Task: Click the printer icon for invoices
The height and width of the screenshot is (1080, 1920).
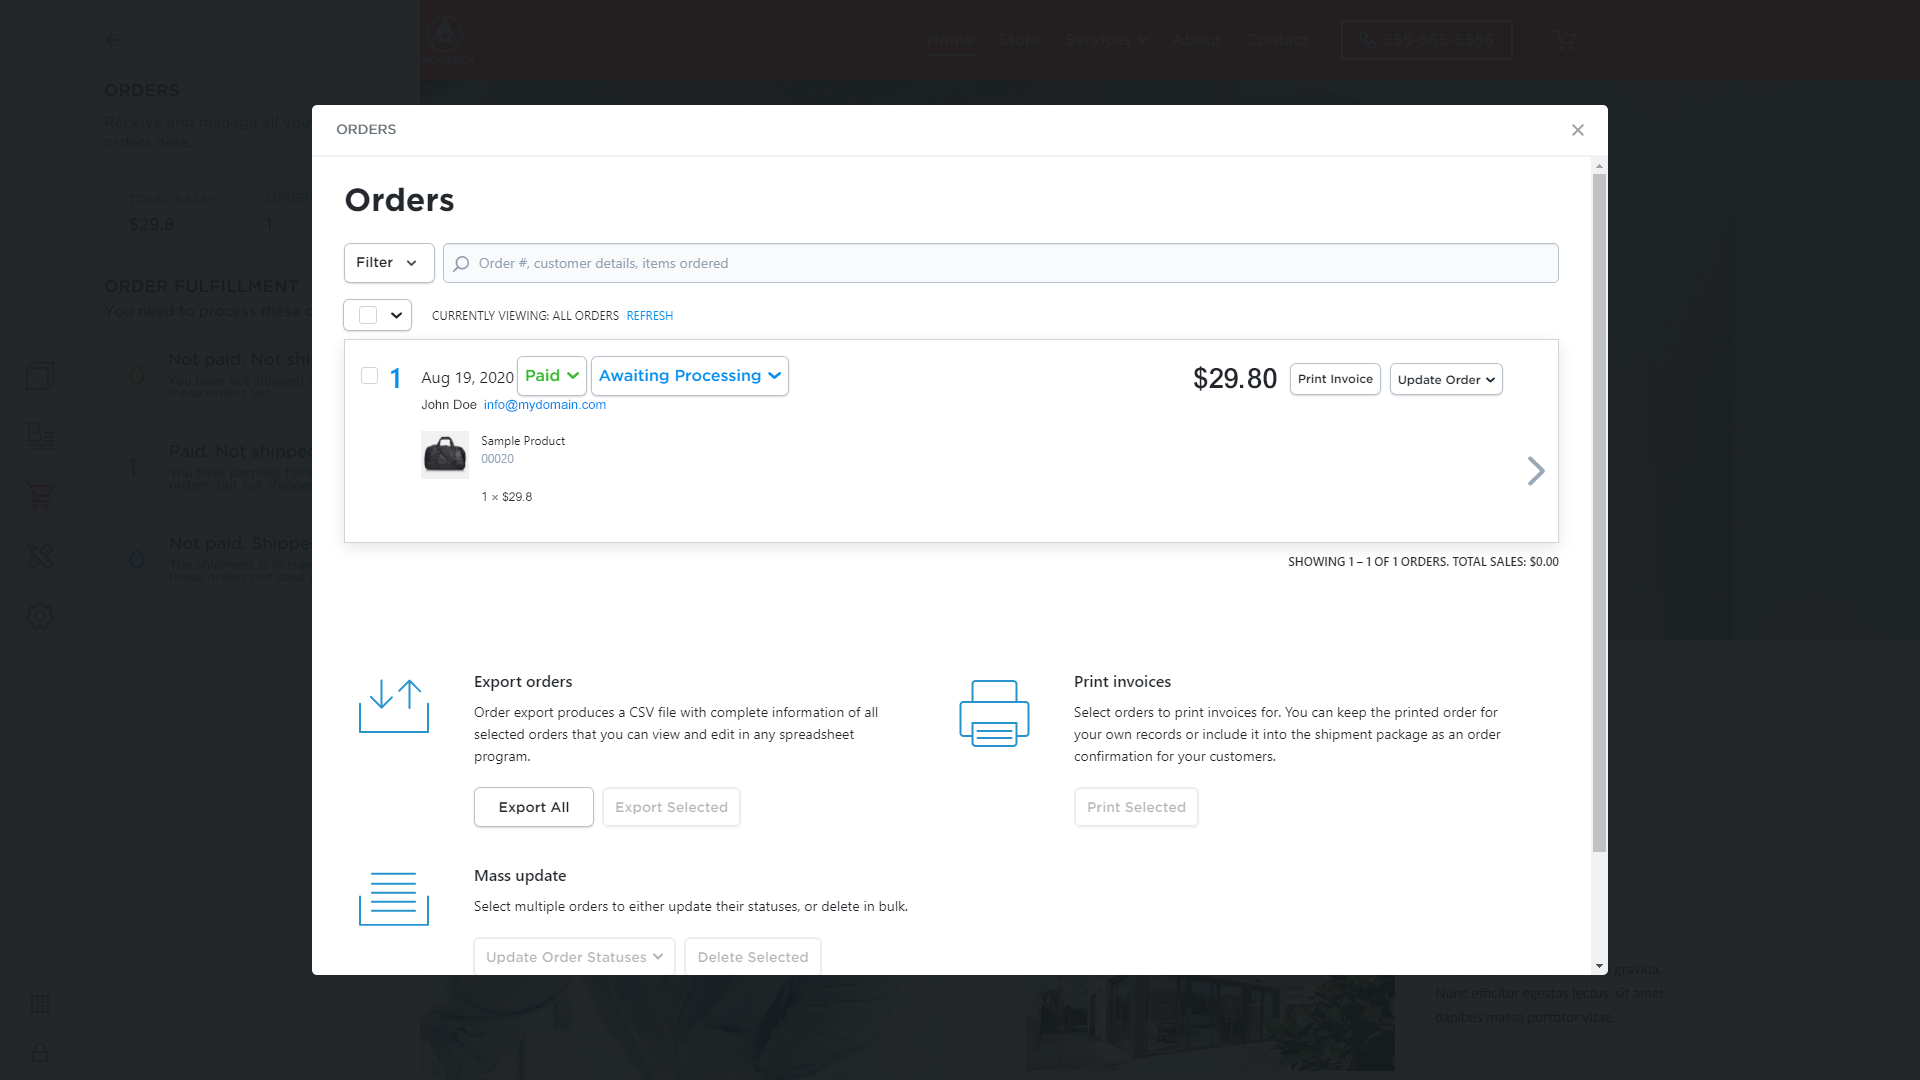Action: point(994,713)
